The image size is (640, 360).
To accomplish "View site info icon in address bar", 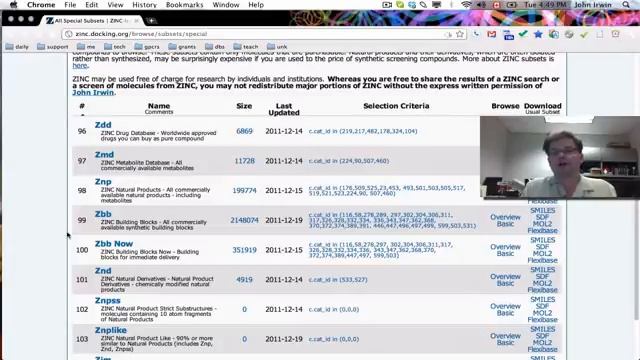I will click(69, 34).
